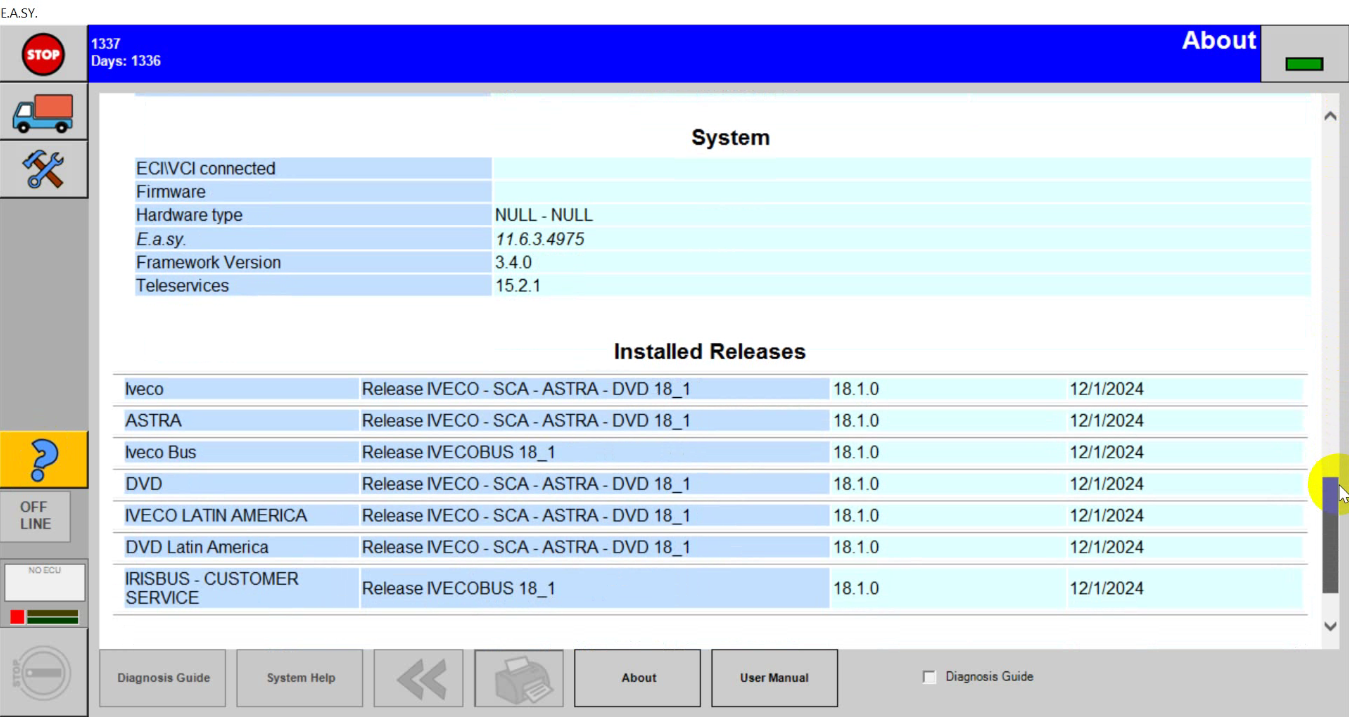Click date 12/1/2024 in the Iveco row
Screen dimensions: 1349x717
[x=1106, y=389]
